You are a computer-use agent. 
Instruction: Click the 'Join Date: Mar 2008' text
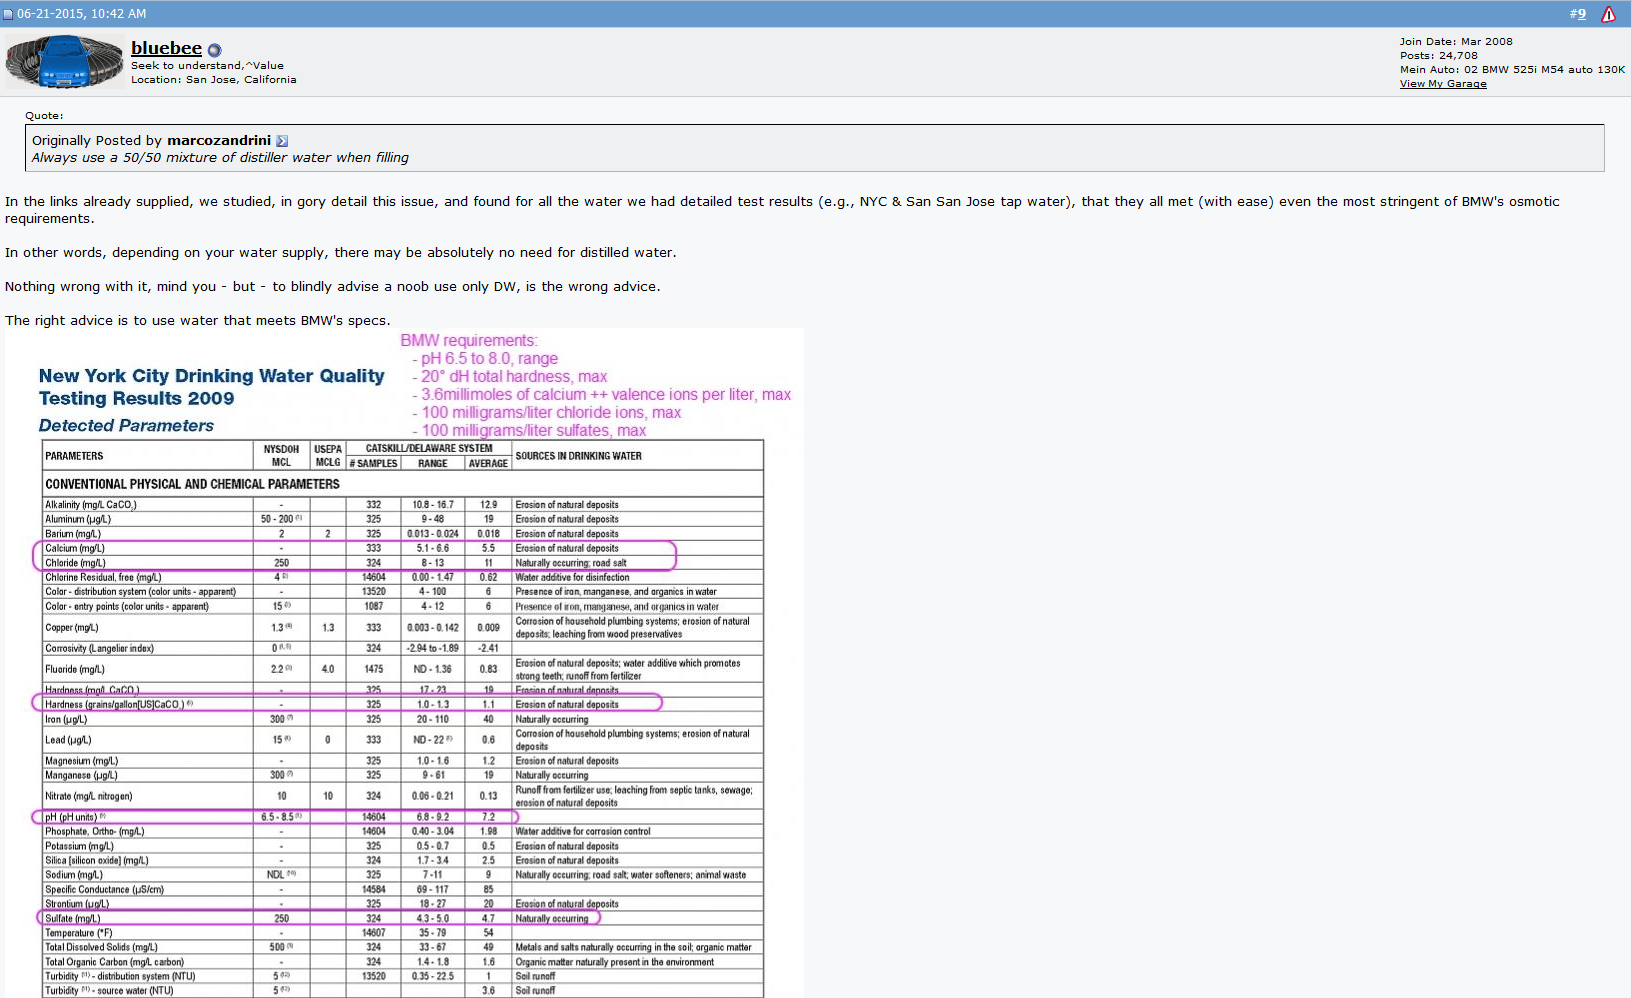[x=1456, y=42]
